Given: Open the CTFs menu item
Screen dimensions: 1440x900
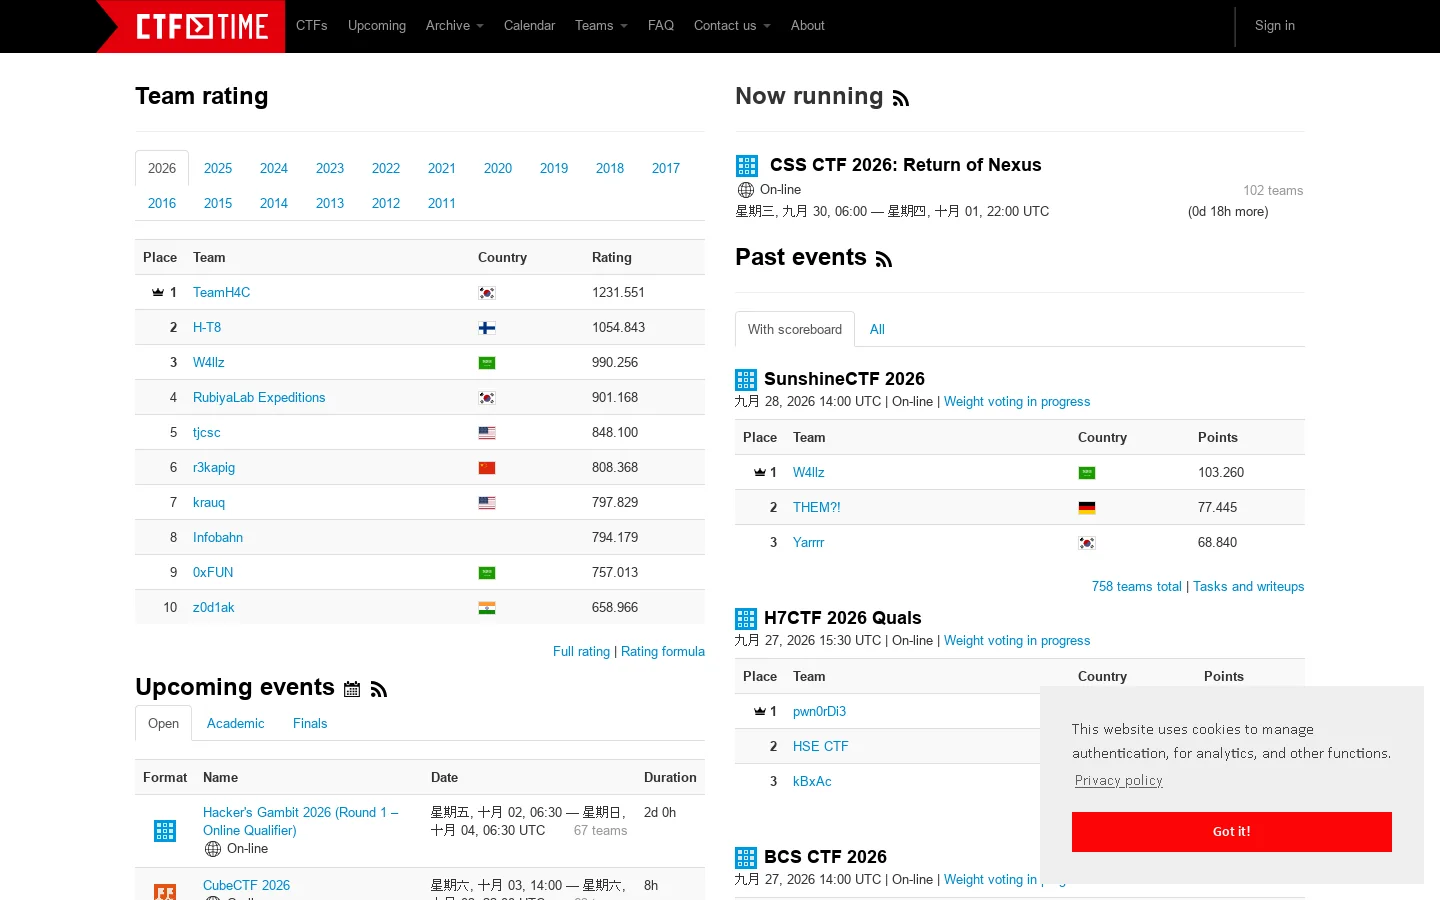Looking at the screenshot, I should (312, 26).
